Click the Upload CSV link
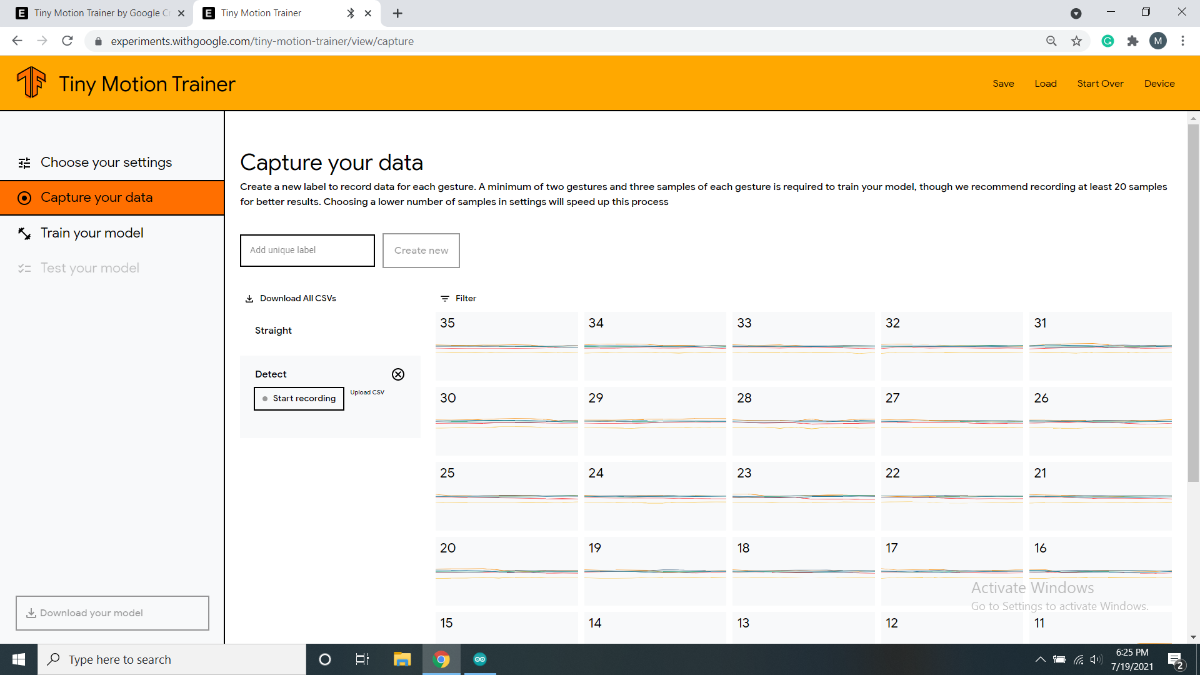1200x675 pixels. coord(367,392)
